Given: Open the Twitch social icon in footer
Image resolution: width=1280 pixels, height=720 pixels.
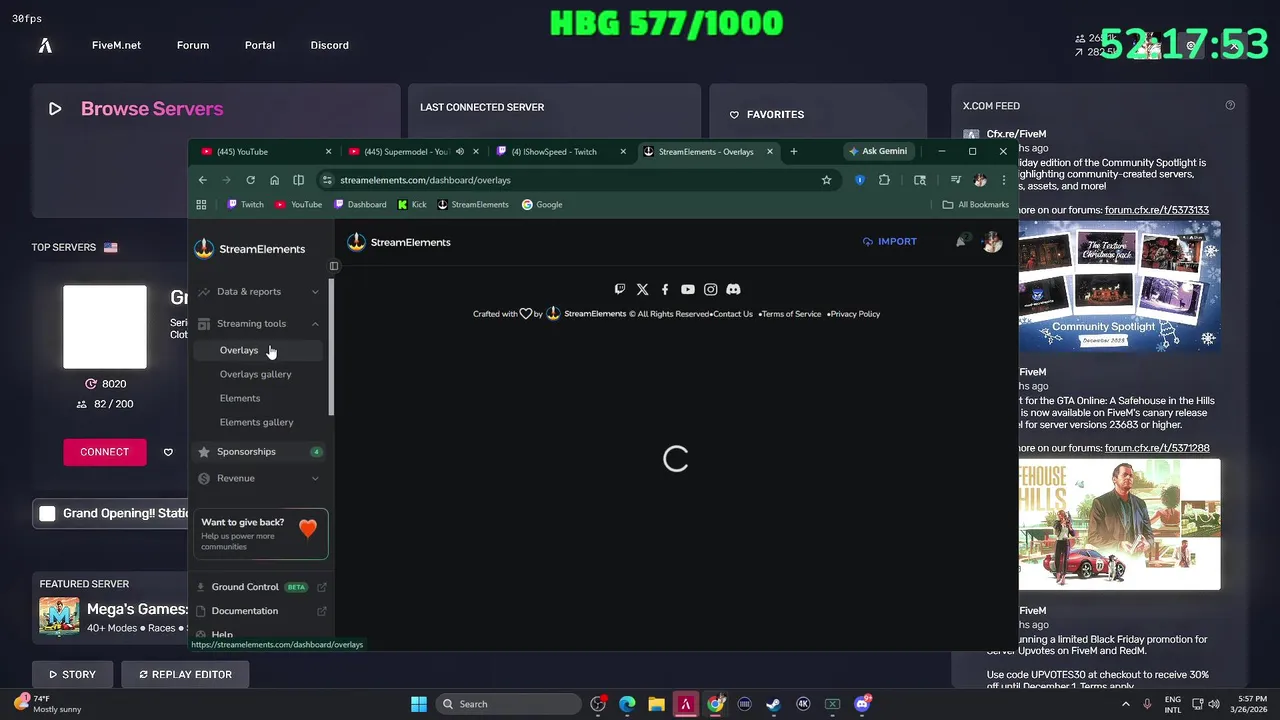Looking at the screenshot, I should 620,289.
